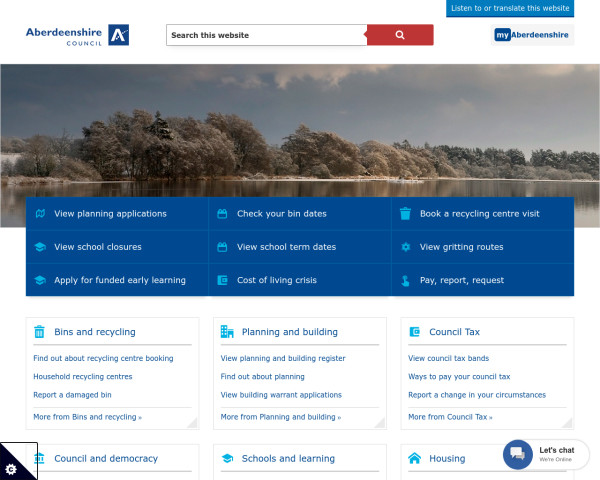Focus the Search this website field
The height and width of the screenshot is (480, 600).
coord(266,35)
